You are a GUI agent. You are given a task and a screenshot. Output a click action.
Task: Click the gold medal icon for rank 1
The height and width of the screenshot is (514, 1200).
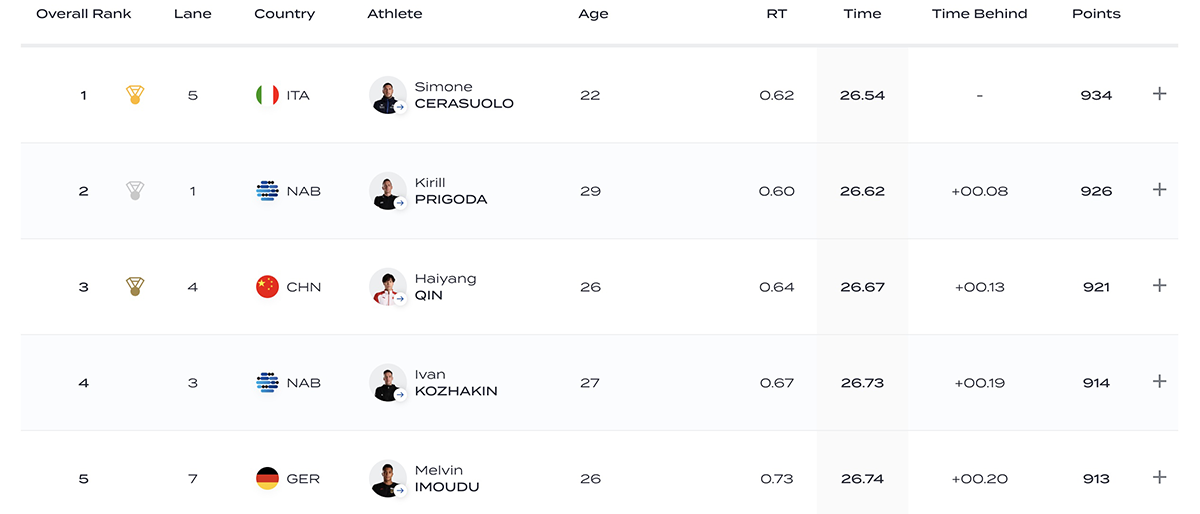135,95
